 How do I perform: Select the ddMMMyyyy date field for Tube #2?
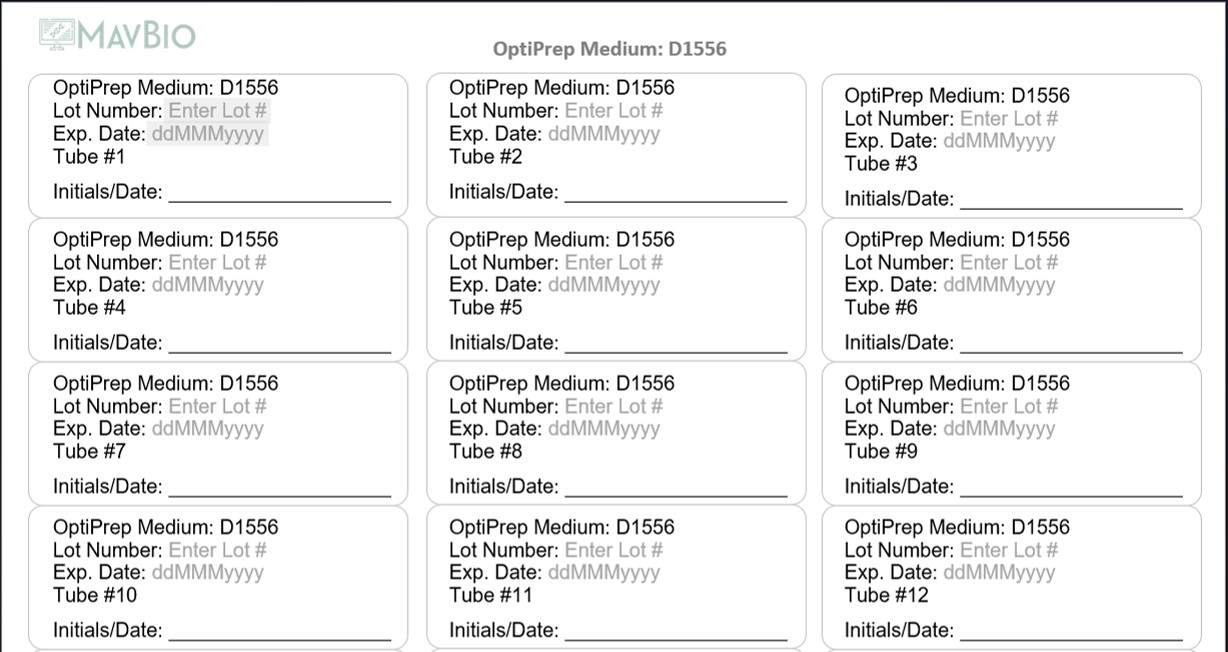pyautogui.click(x=603, y=134)
